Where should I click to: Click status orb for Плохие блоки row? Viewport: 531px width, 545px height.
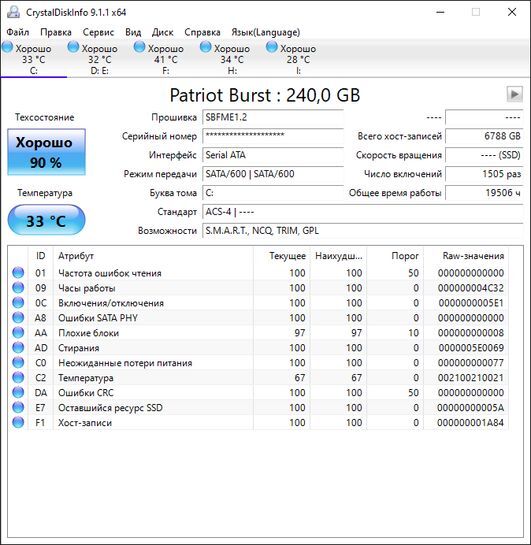click(x=18, y=333)
